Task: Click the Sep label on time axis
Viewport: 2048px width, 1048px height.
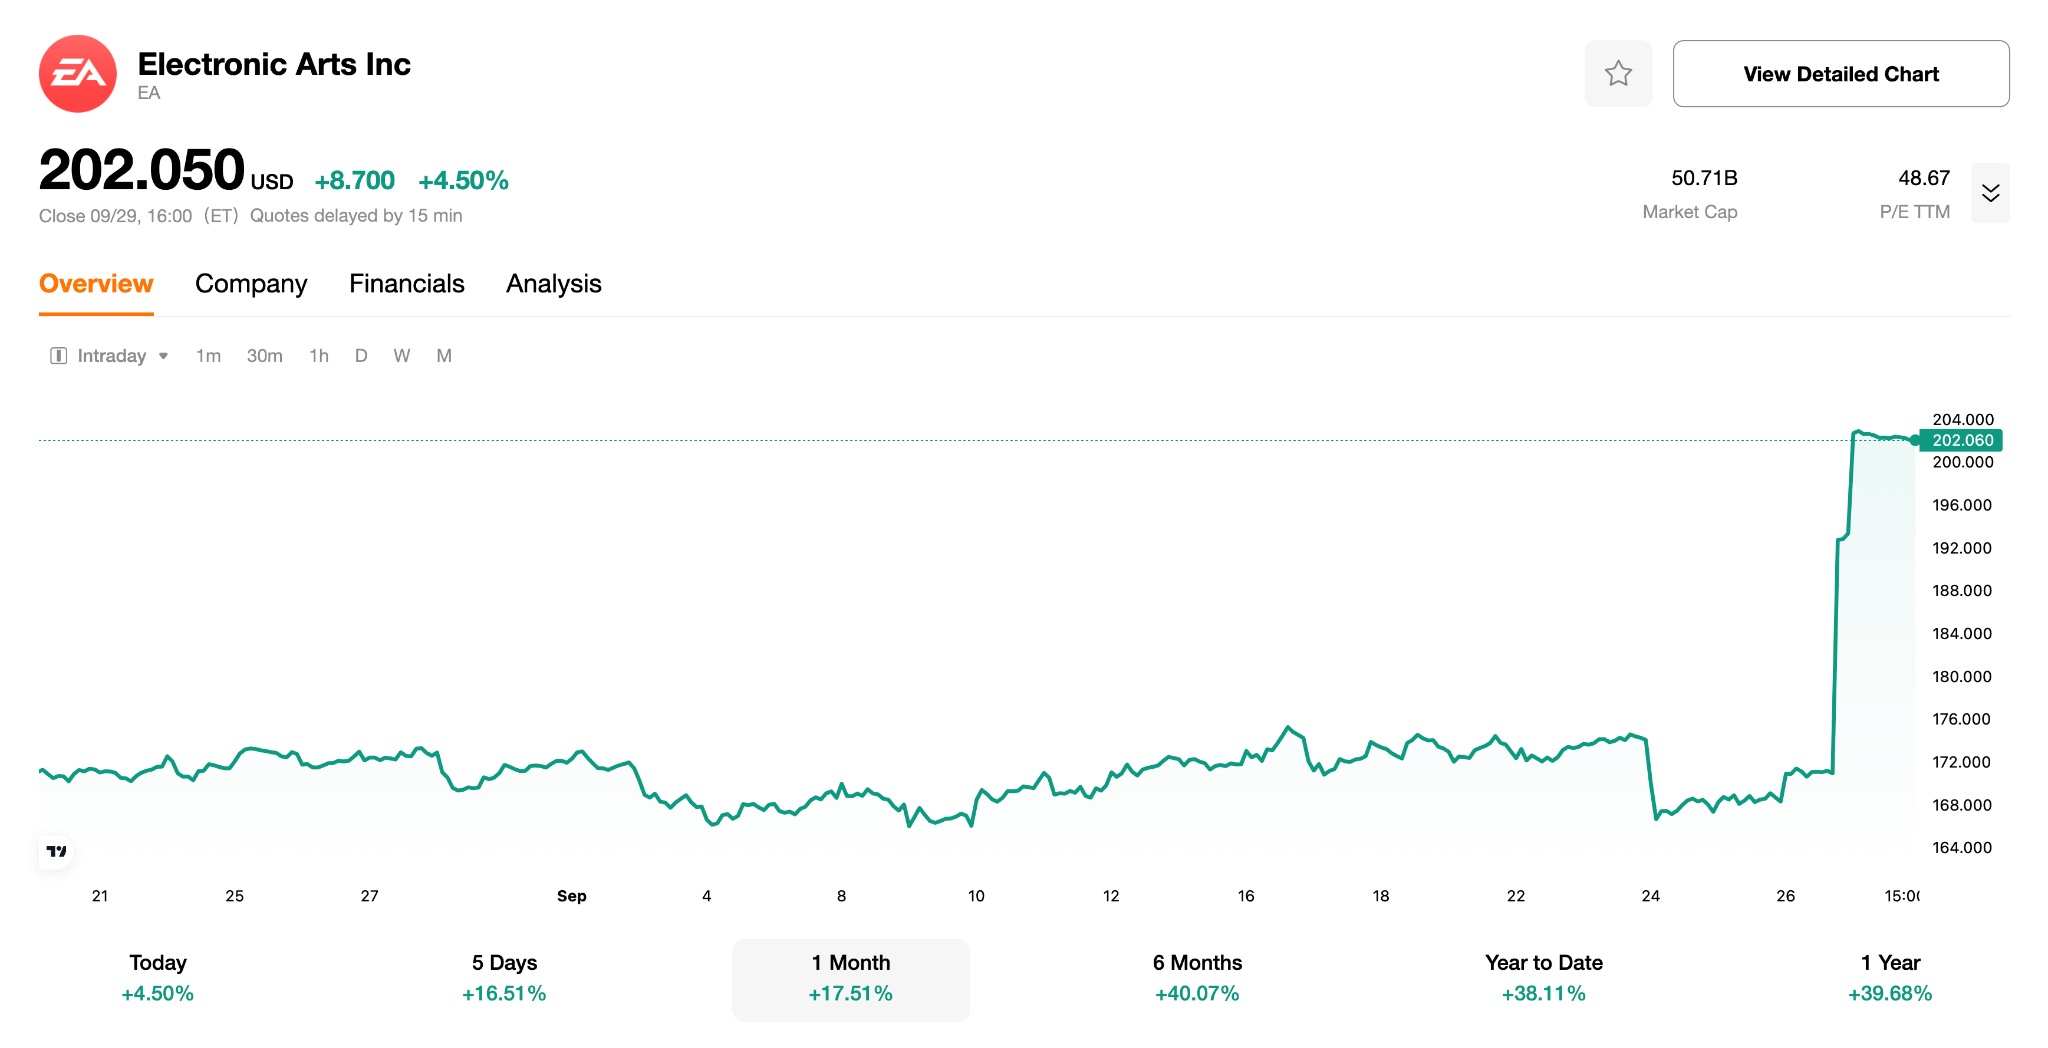Action: click(x=572, y=896)
